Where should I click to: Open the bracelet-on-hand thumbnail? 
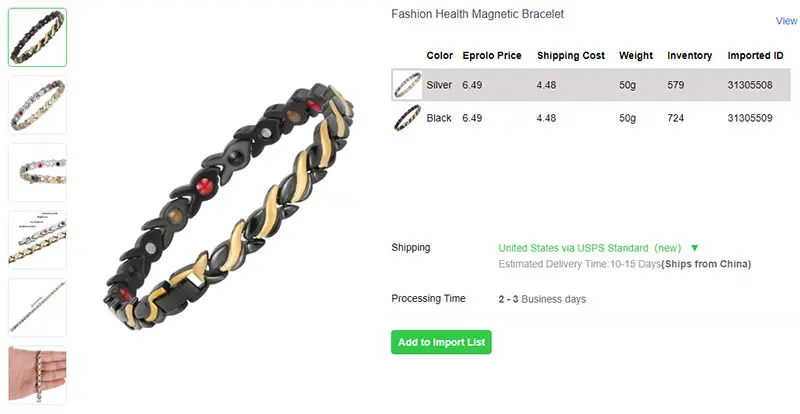coord(37,375)
